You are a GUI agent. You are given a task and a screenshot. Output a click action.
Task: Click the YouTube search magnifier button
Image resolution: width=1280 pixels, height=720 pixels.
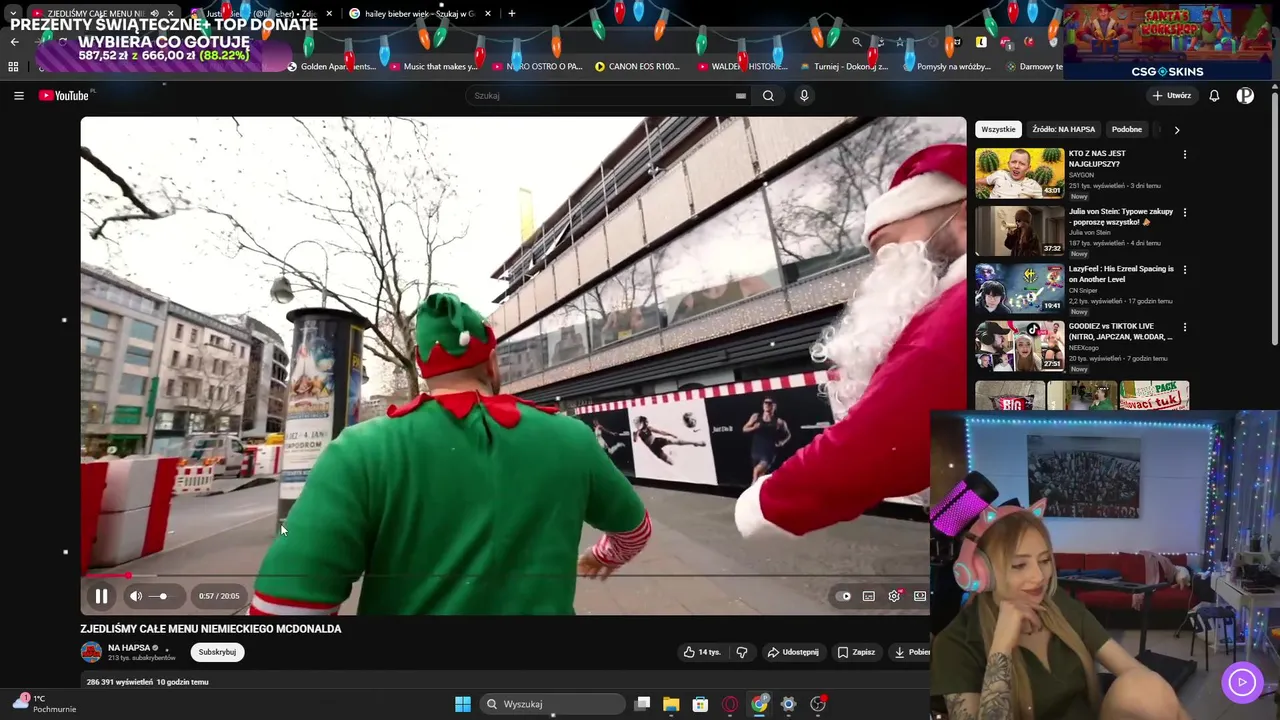click(768, 96)
